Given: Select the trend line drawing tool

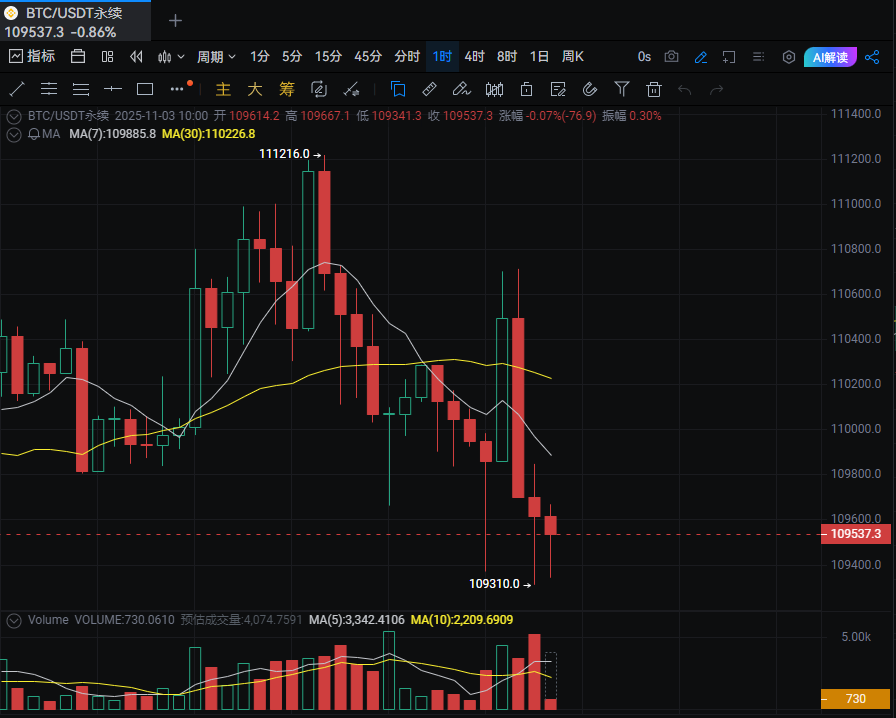Looking at the screenshot, I should (17, 89).
